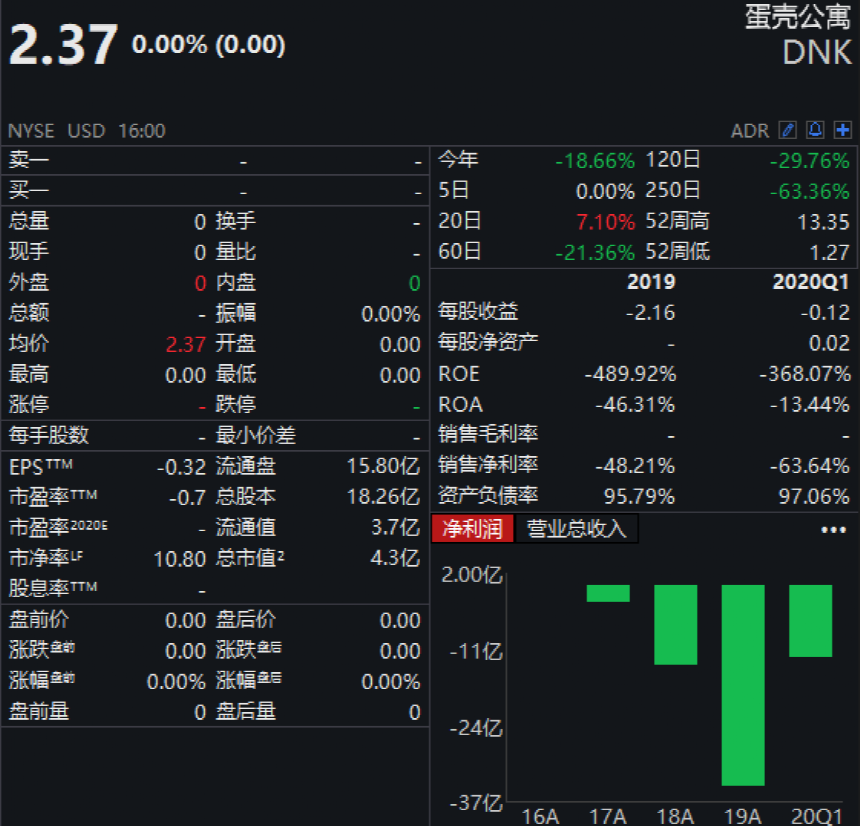Click the 2020Q1 column header
Screen dimensions: 860x826
811,282
